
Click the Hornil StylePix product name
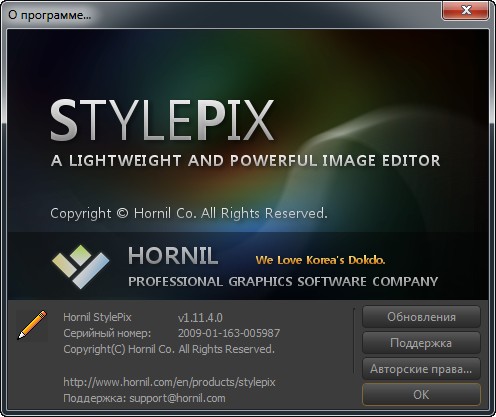pos(97,317)
